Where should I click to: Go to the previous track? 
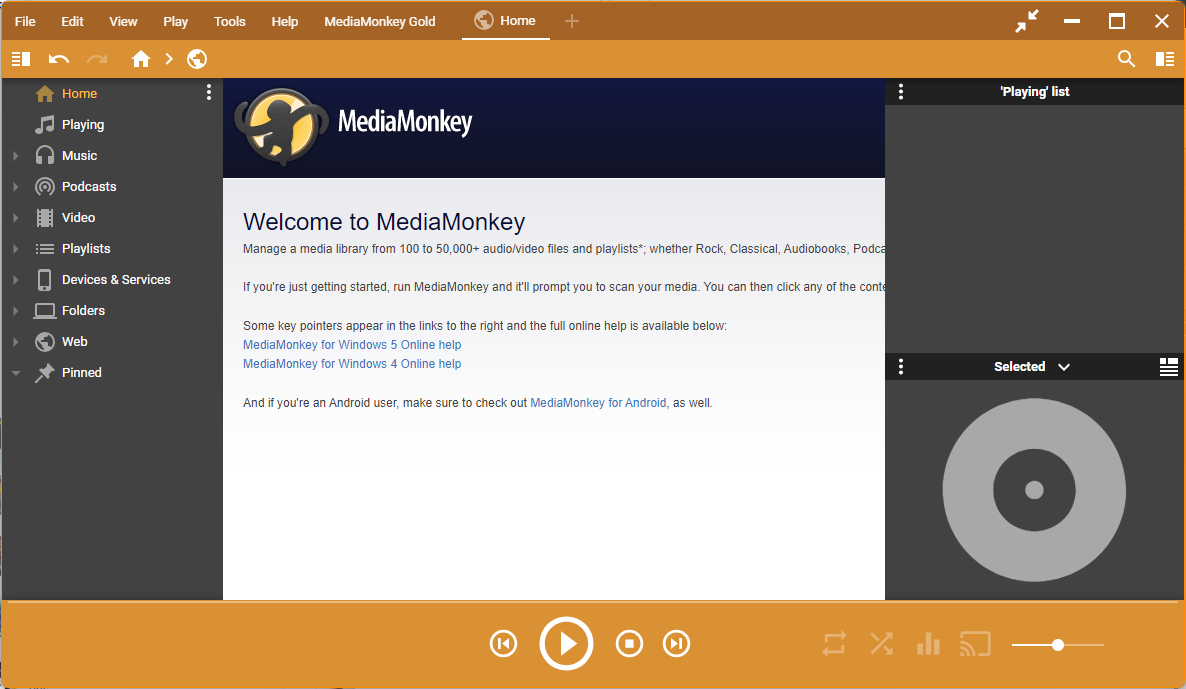pyautogui.click(x=503, y=643)
